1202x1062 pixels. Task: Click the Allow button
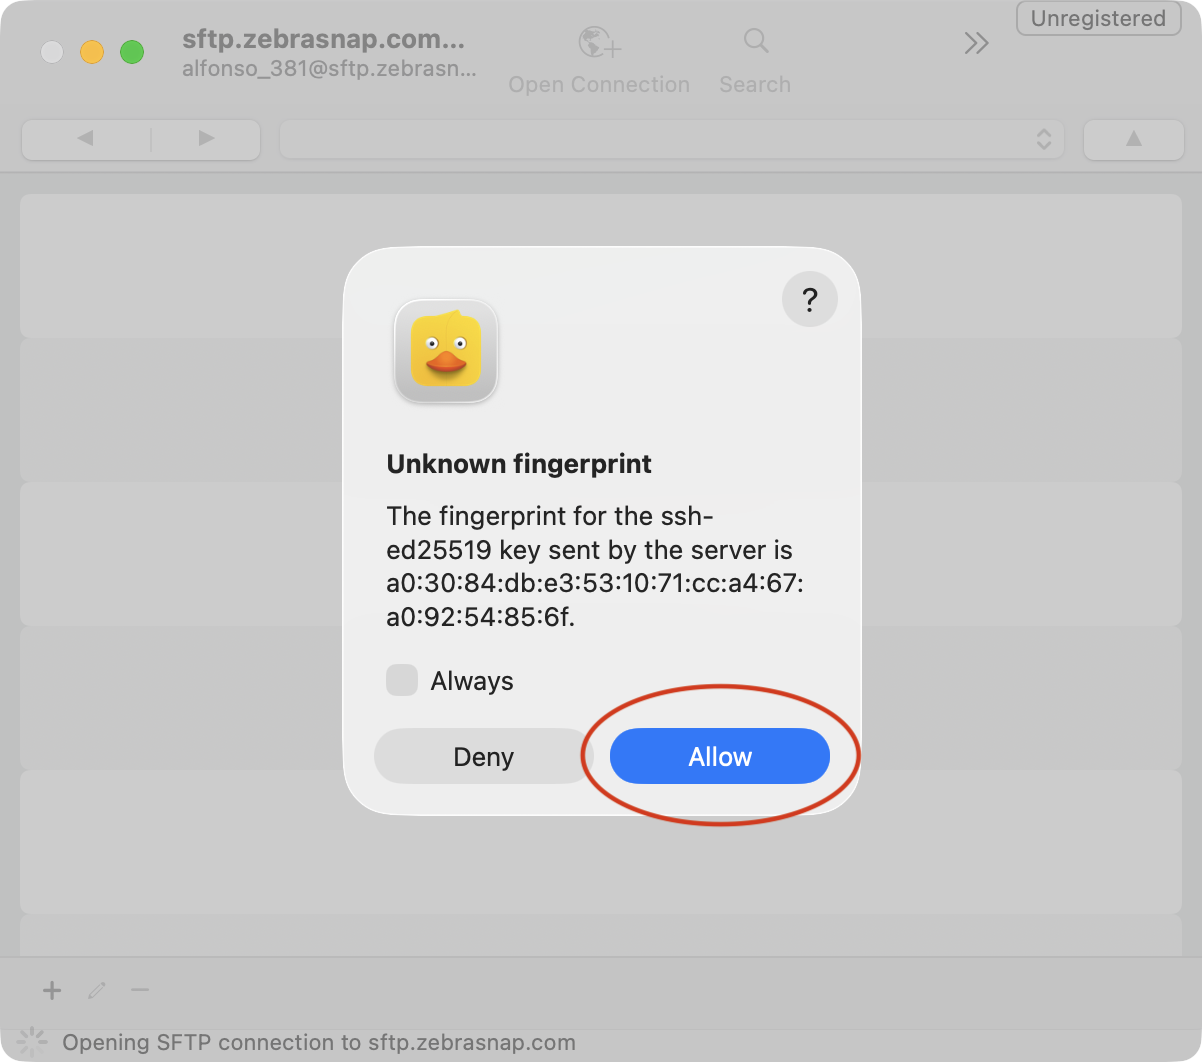tap(720, 756)
